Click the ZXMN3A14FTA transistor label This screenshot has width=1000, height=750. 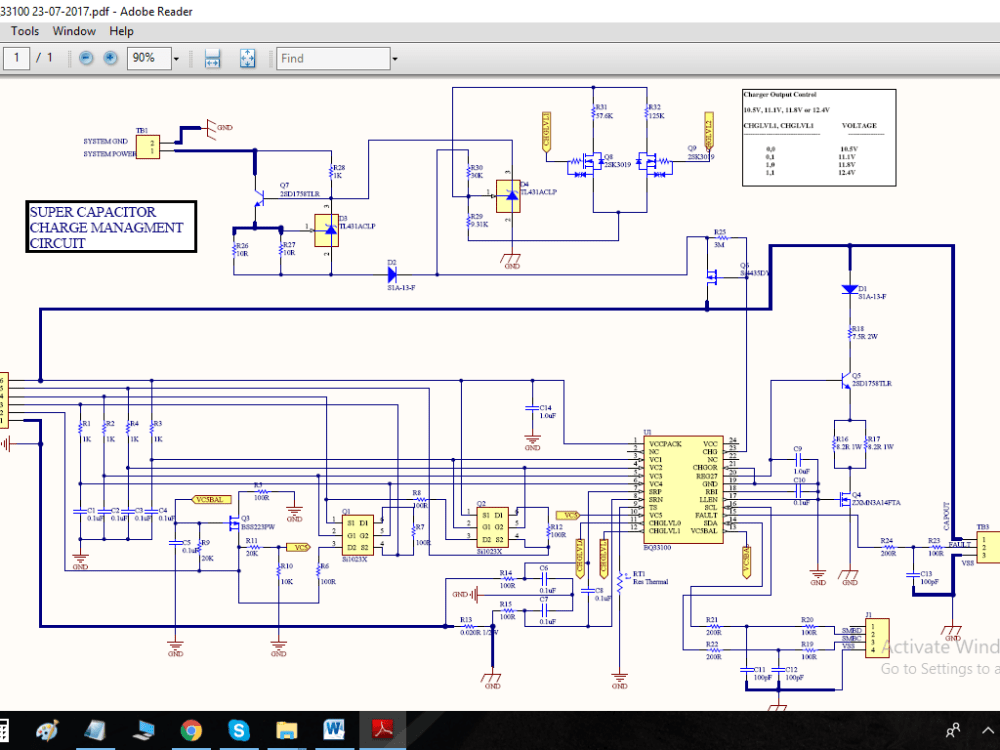tap(876, 503)
